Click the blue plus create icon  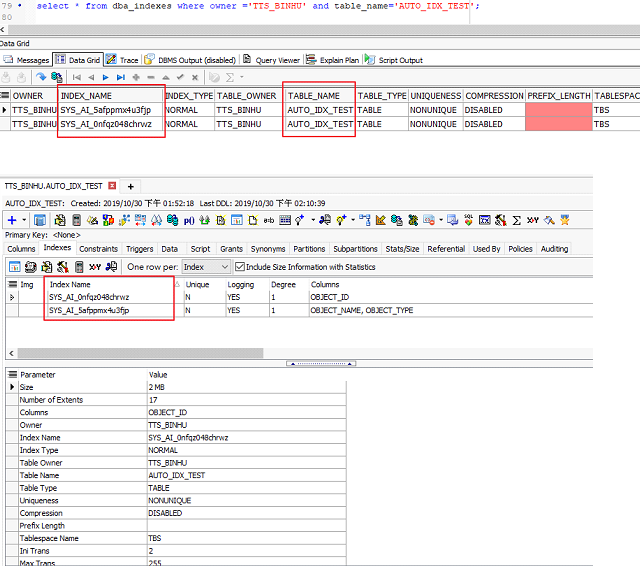pos(12,220)
